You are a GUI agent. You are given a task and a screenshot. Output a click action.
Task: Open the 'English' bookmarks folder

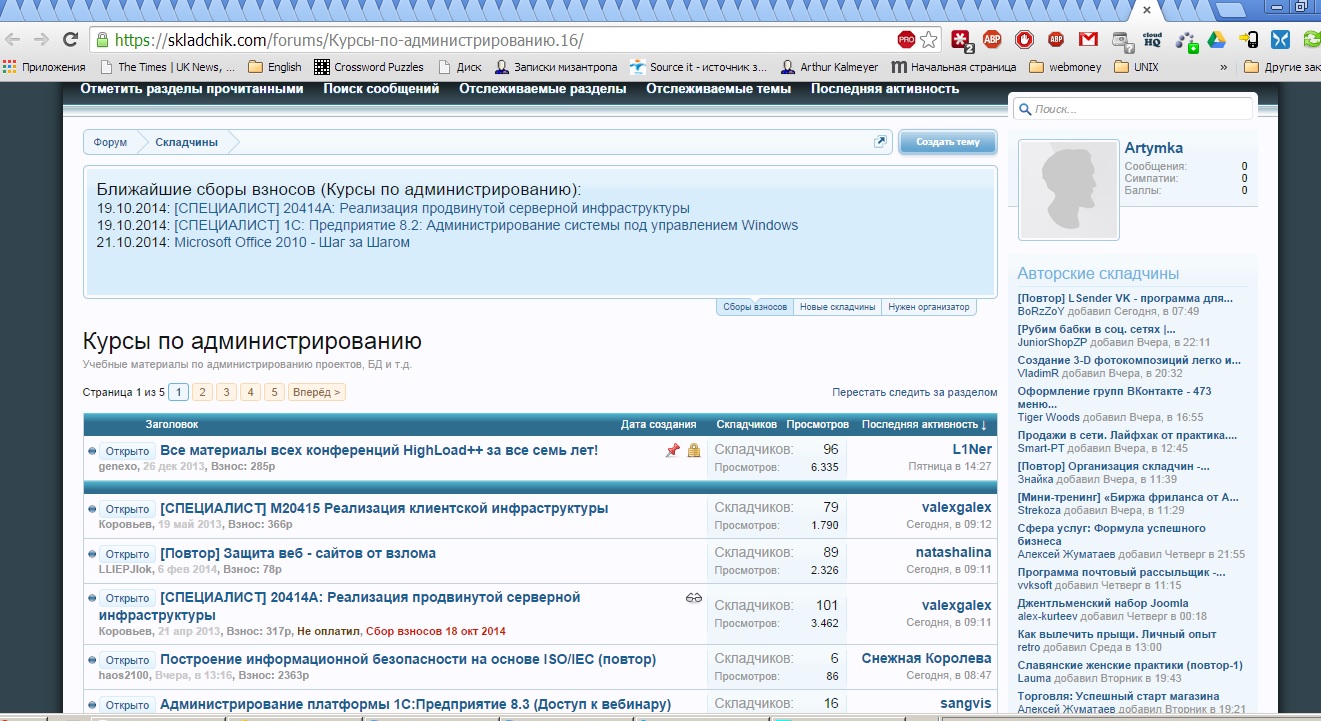[274, 67]
